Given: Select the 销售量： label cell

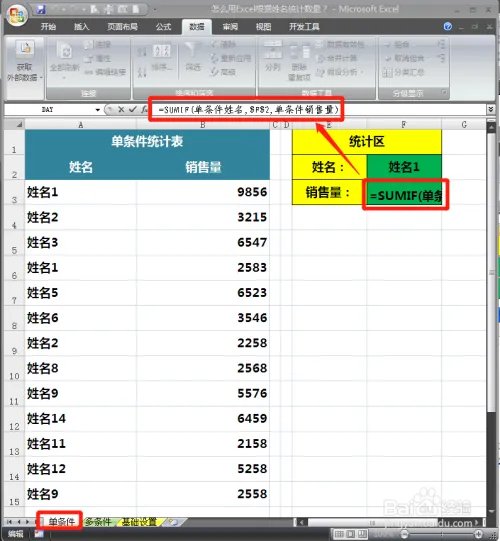Looking at the screenshot, I should (x=329, y=192).
